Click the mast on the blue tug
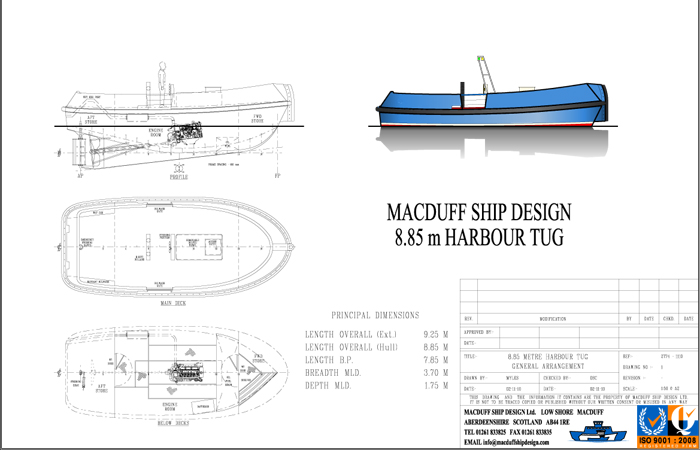Image resolution: width=700 pixels, height=450 pixels. [487, 74]
